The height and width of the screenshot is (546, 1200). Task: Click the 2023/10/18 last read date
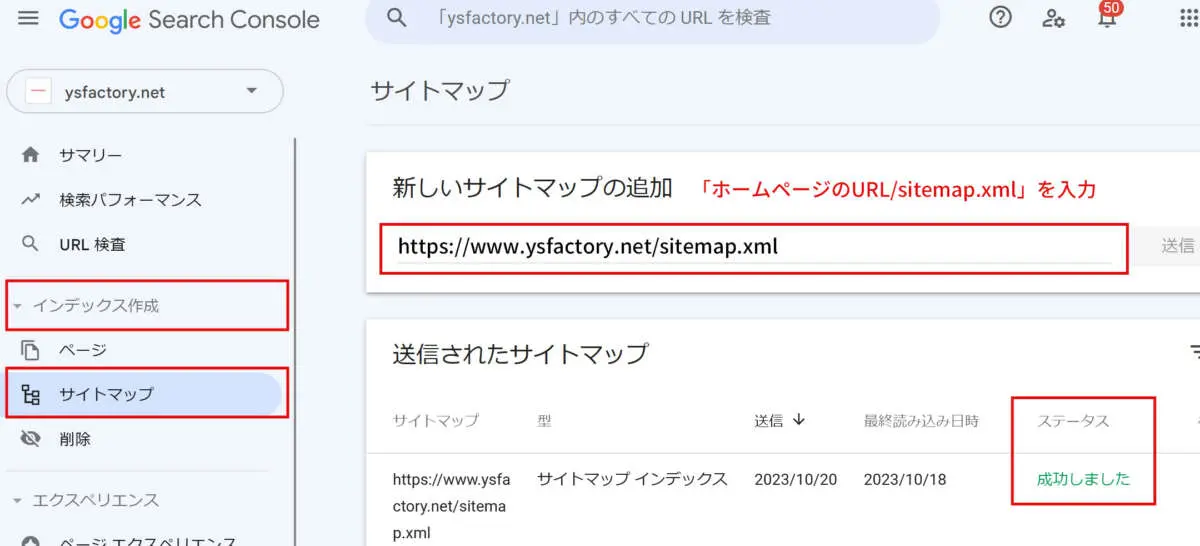point(905,480)
